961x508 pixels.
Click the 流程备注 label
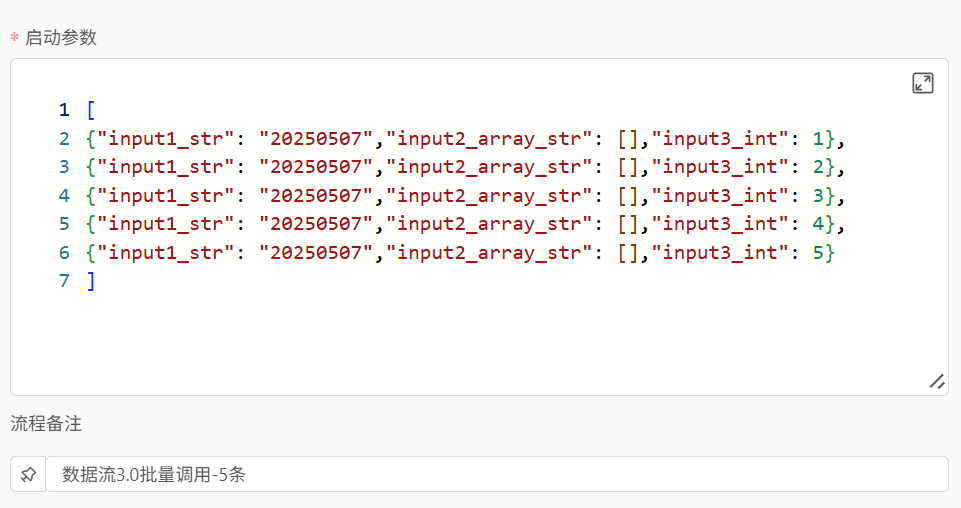(x=46, y=423)
